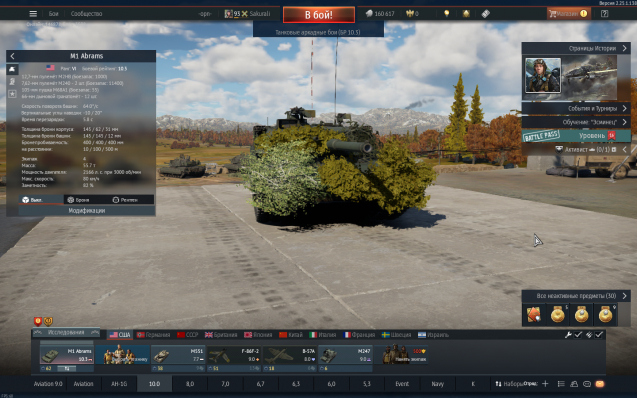The height and width of the screenshot is (398, 637).
Task: Switch to the 8.0 preset tab
Action: 190,384
